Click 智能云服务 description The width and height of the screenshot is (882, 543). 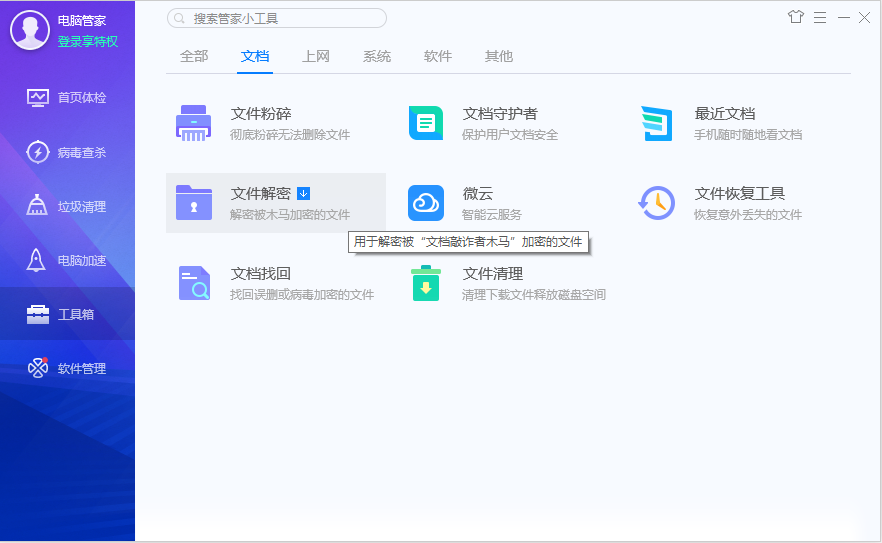pyautogui.click(x=492, y=215)
